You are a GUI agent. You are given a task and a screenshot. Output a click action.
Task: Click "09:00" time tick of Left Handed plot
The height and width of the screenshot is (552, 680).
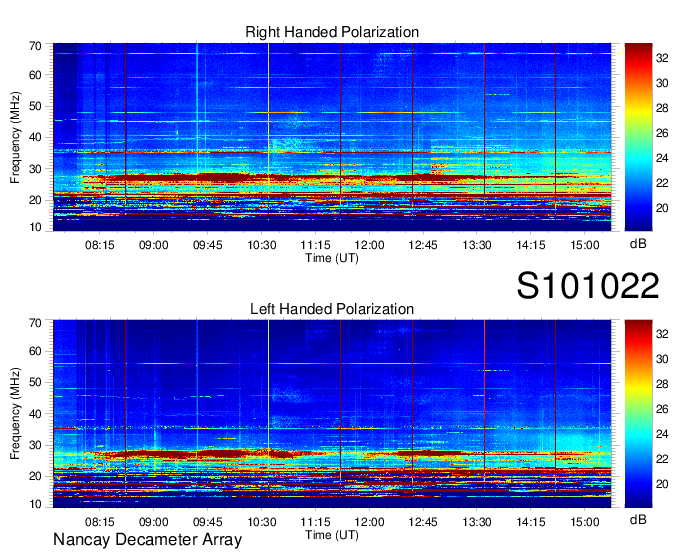click(x=154, y=522)
